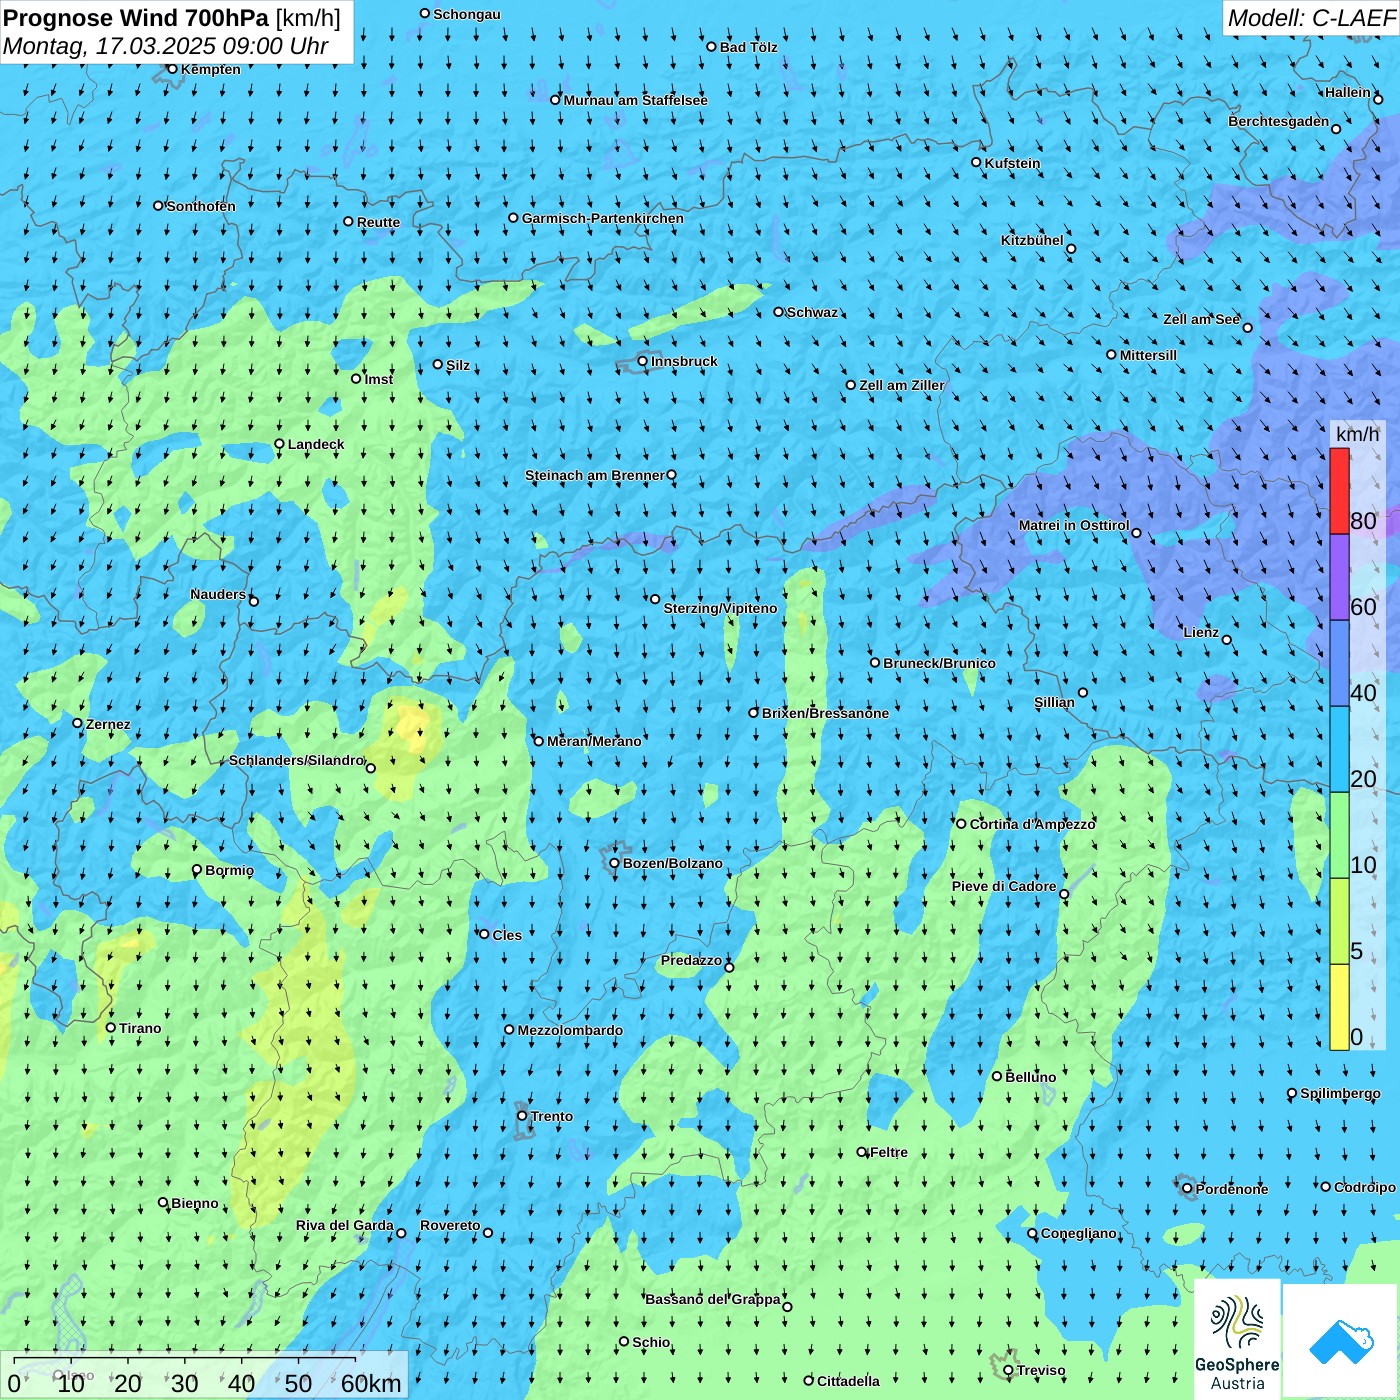The image size is (1400, 1400).
Task: Click the Hallein station dot
Action: (x=1378, y=99)
